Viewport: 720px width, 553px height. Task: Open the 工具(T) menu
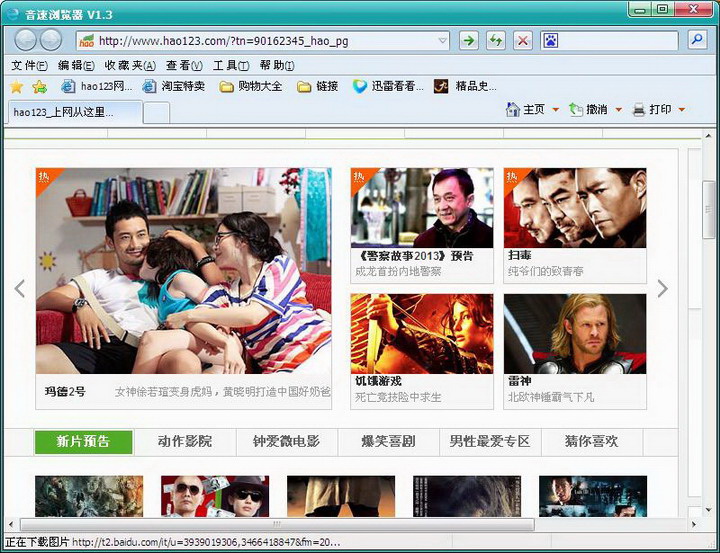(x=231, y=66)
